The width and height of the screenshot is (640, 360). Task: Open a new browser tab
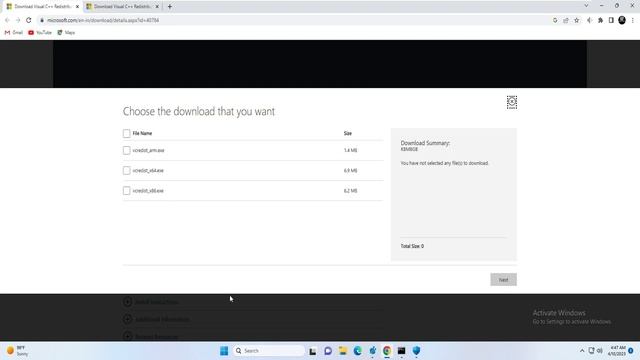pyautogui.click(x=170, y=7)
